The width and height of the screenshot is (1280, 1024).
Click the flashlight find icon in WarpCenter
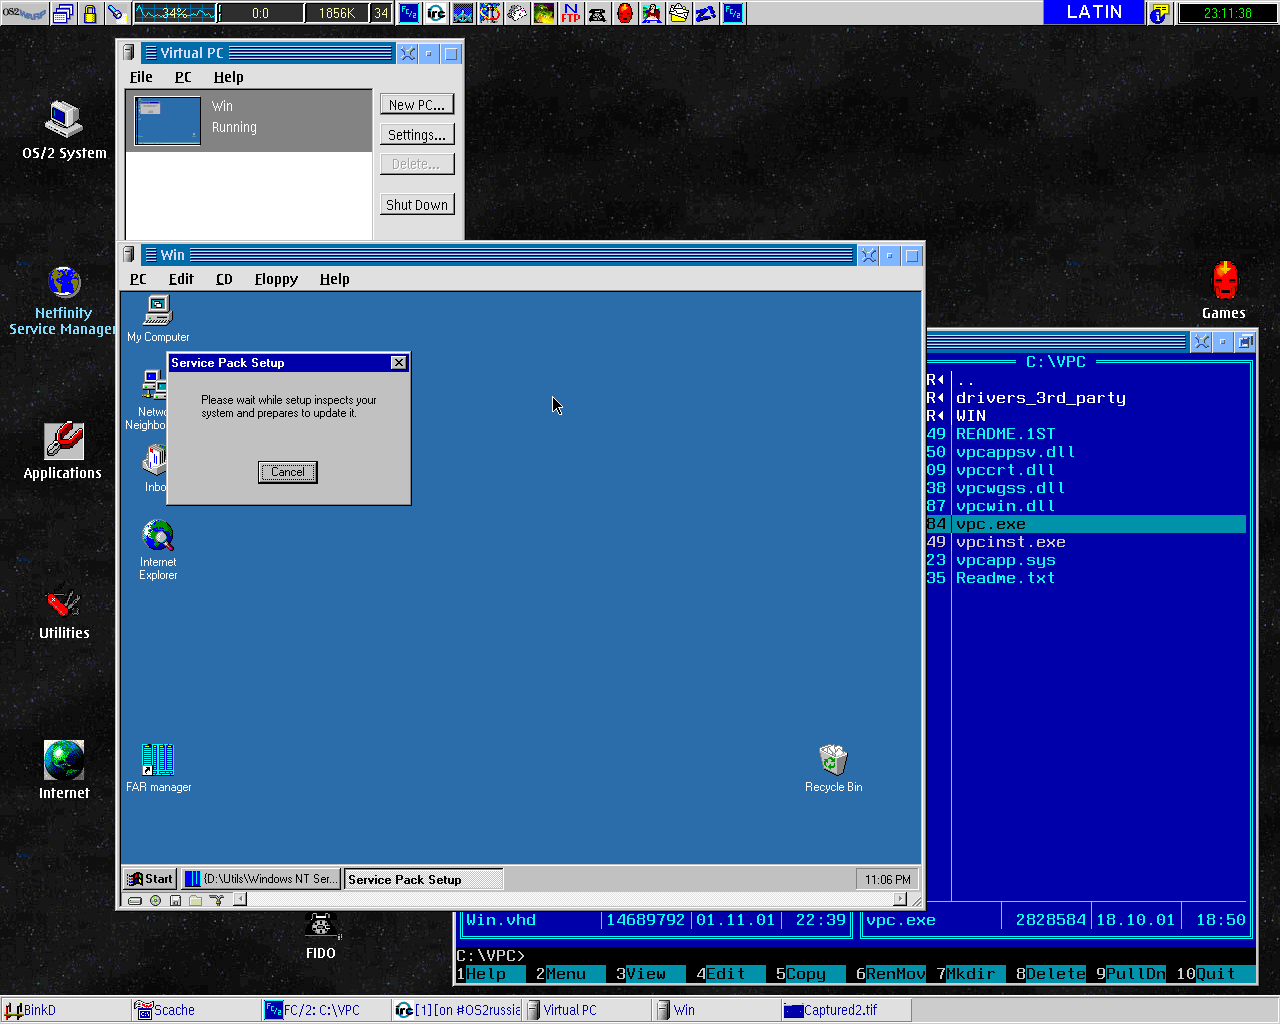[x=116, y=13]
